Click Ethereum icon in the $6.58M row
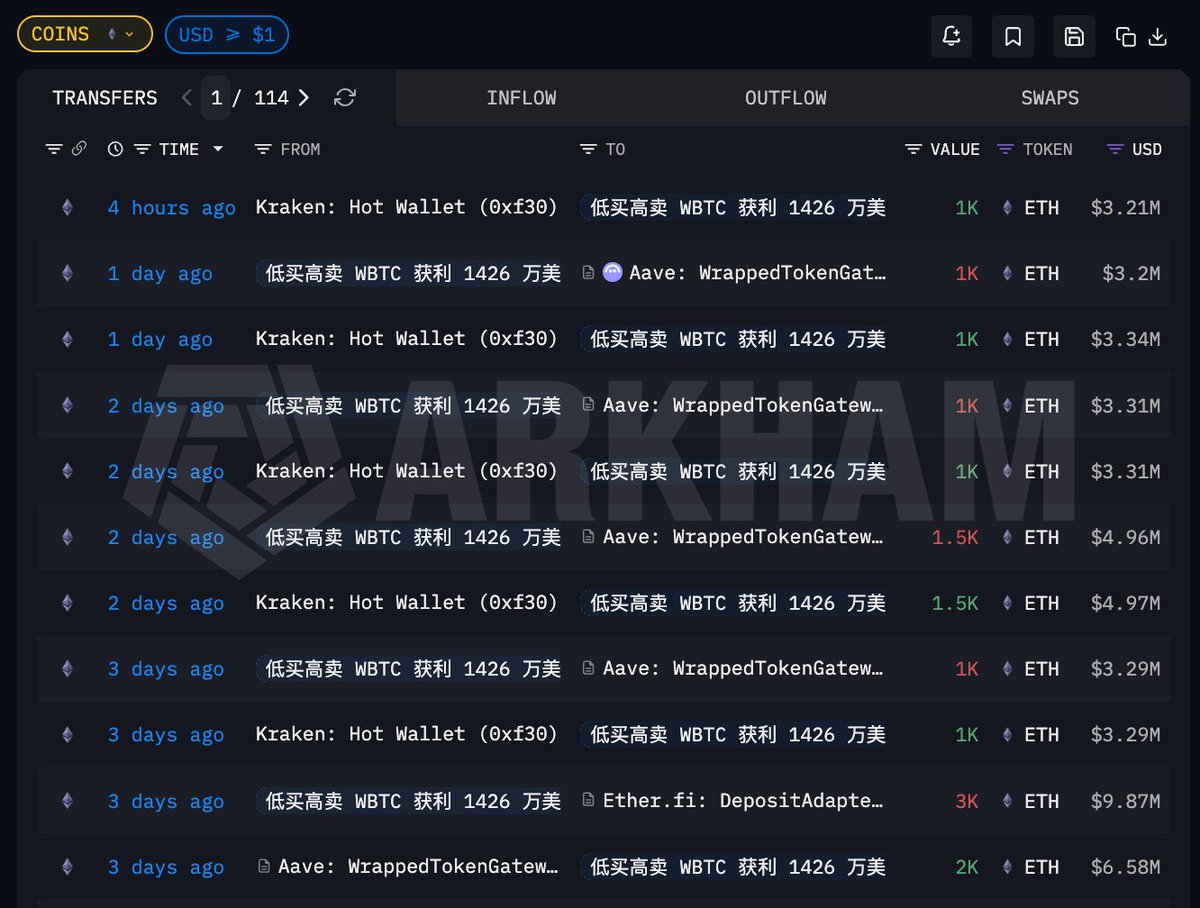This screenshot has height=908, width=1200. click(67, 867)
